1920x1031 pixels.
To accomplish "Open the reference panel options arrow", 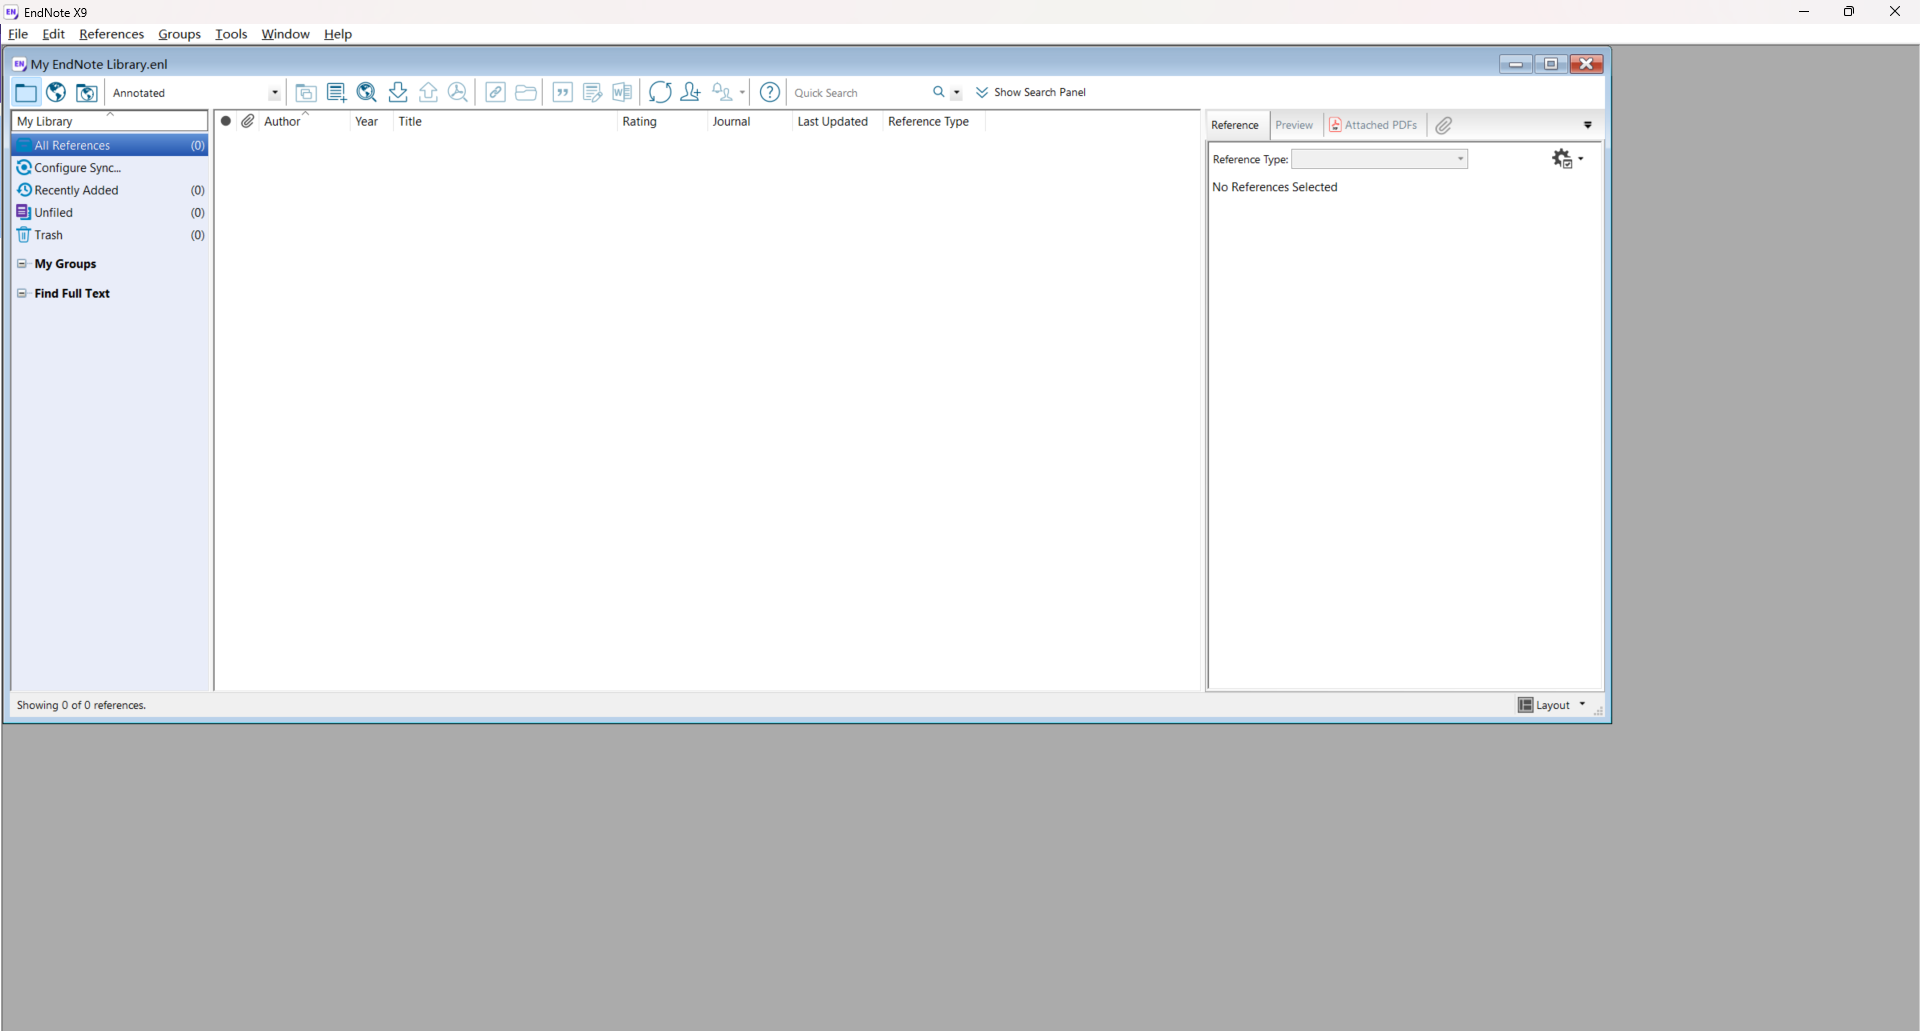I will (1588, 125).
